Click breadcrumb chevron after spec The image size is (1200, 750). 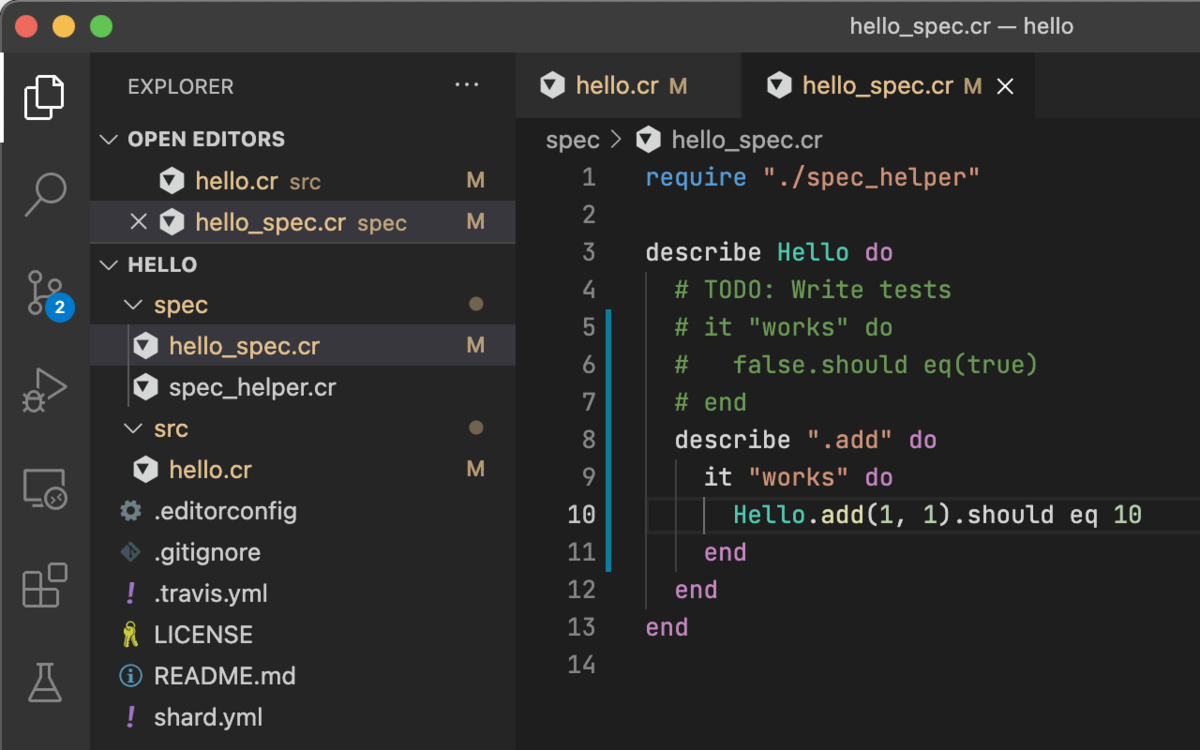pos(616,140)
